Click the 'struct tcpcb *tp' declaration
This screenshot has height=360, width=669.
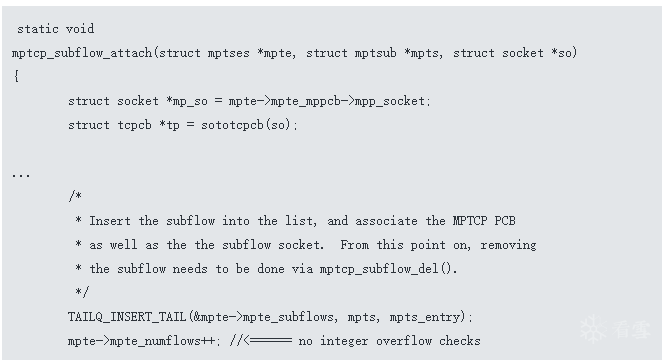pyautogui.click(x=124, y=125)
